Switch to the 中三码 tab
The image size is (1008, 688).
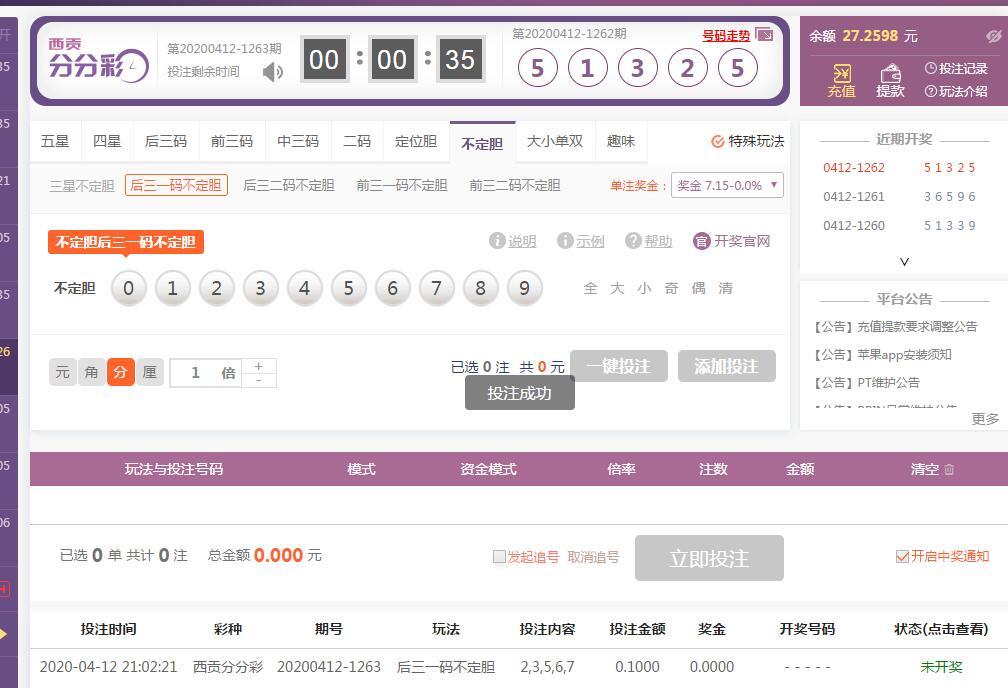(x=298, y=141)
